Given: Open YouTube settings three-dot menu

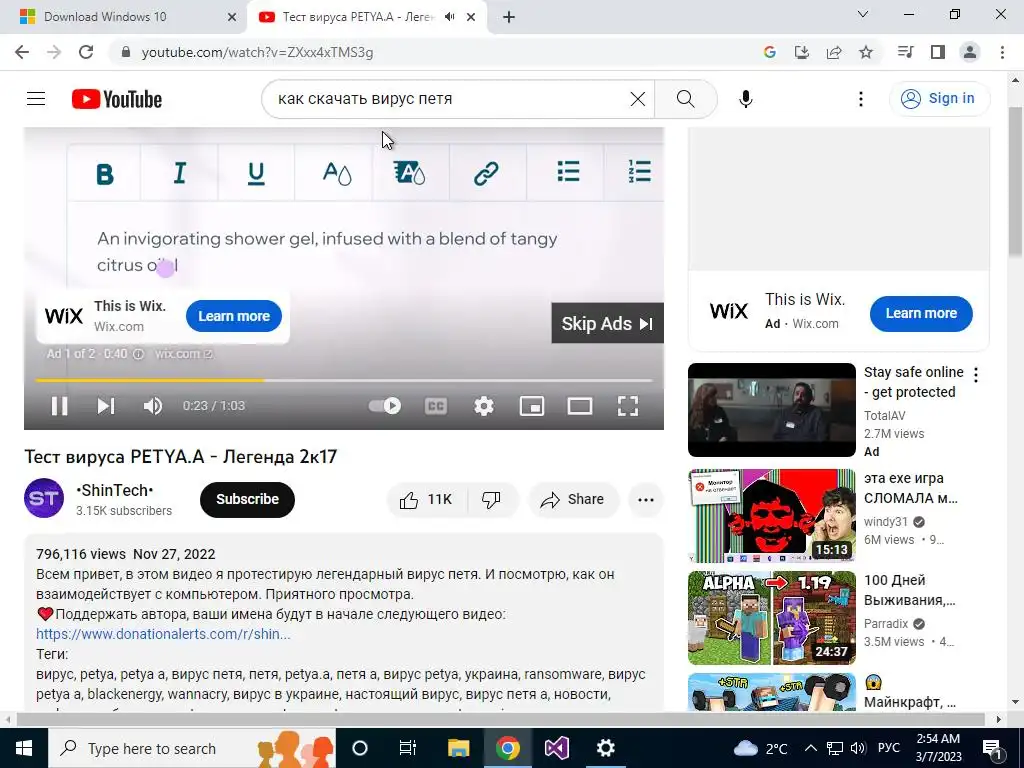Looking at the screenshot, I should pos(861,99).
